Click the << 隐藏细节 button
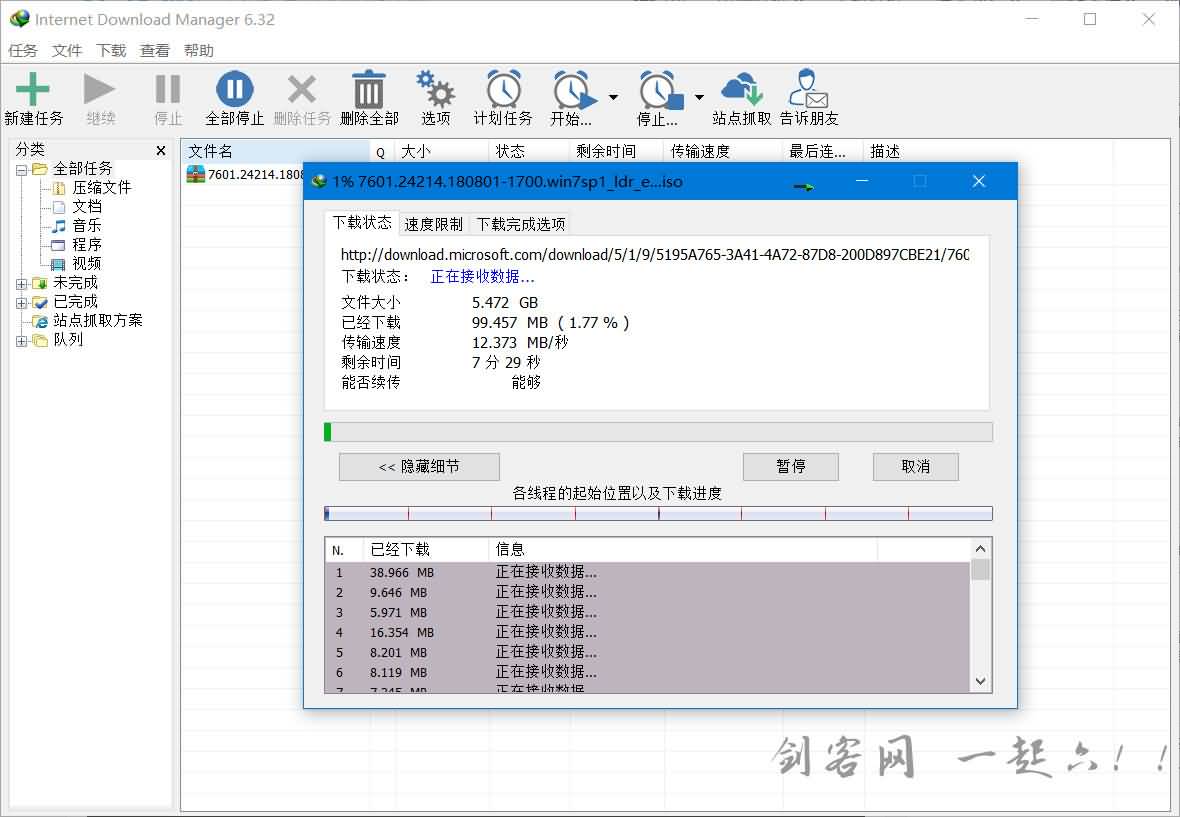Viewport: 1180px width, 817px height. click(419, 466)
